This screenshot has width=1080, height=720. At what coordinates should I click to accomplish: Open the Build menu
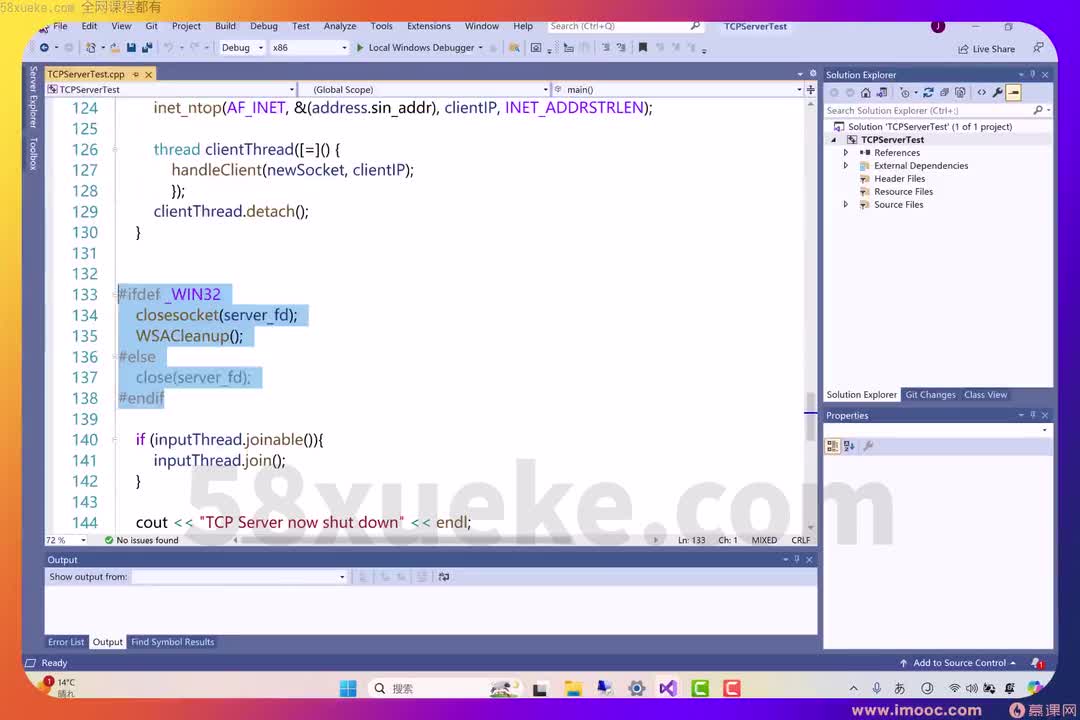(x=225, y=26)
